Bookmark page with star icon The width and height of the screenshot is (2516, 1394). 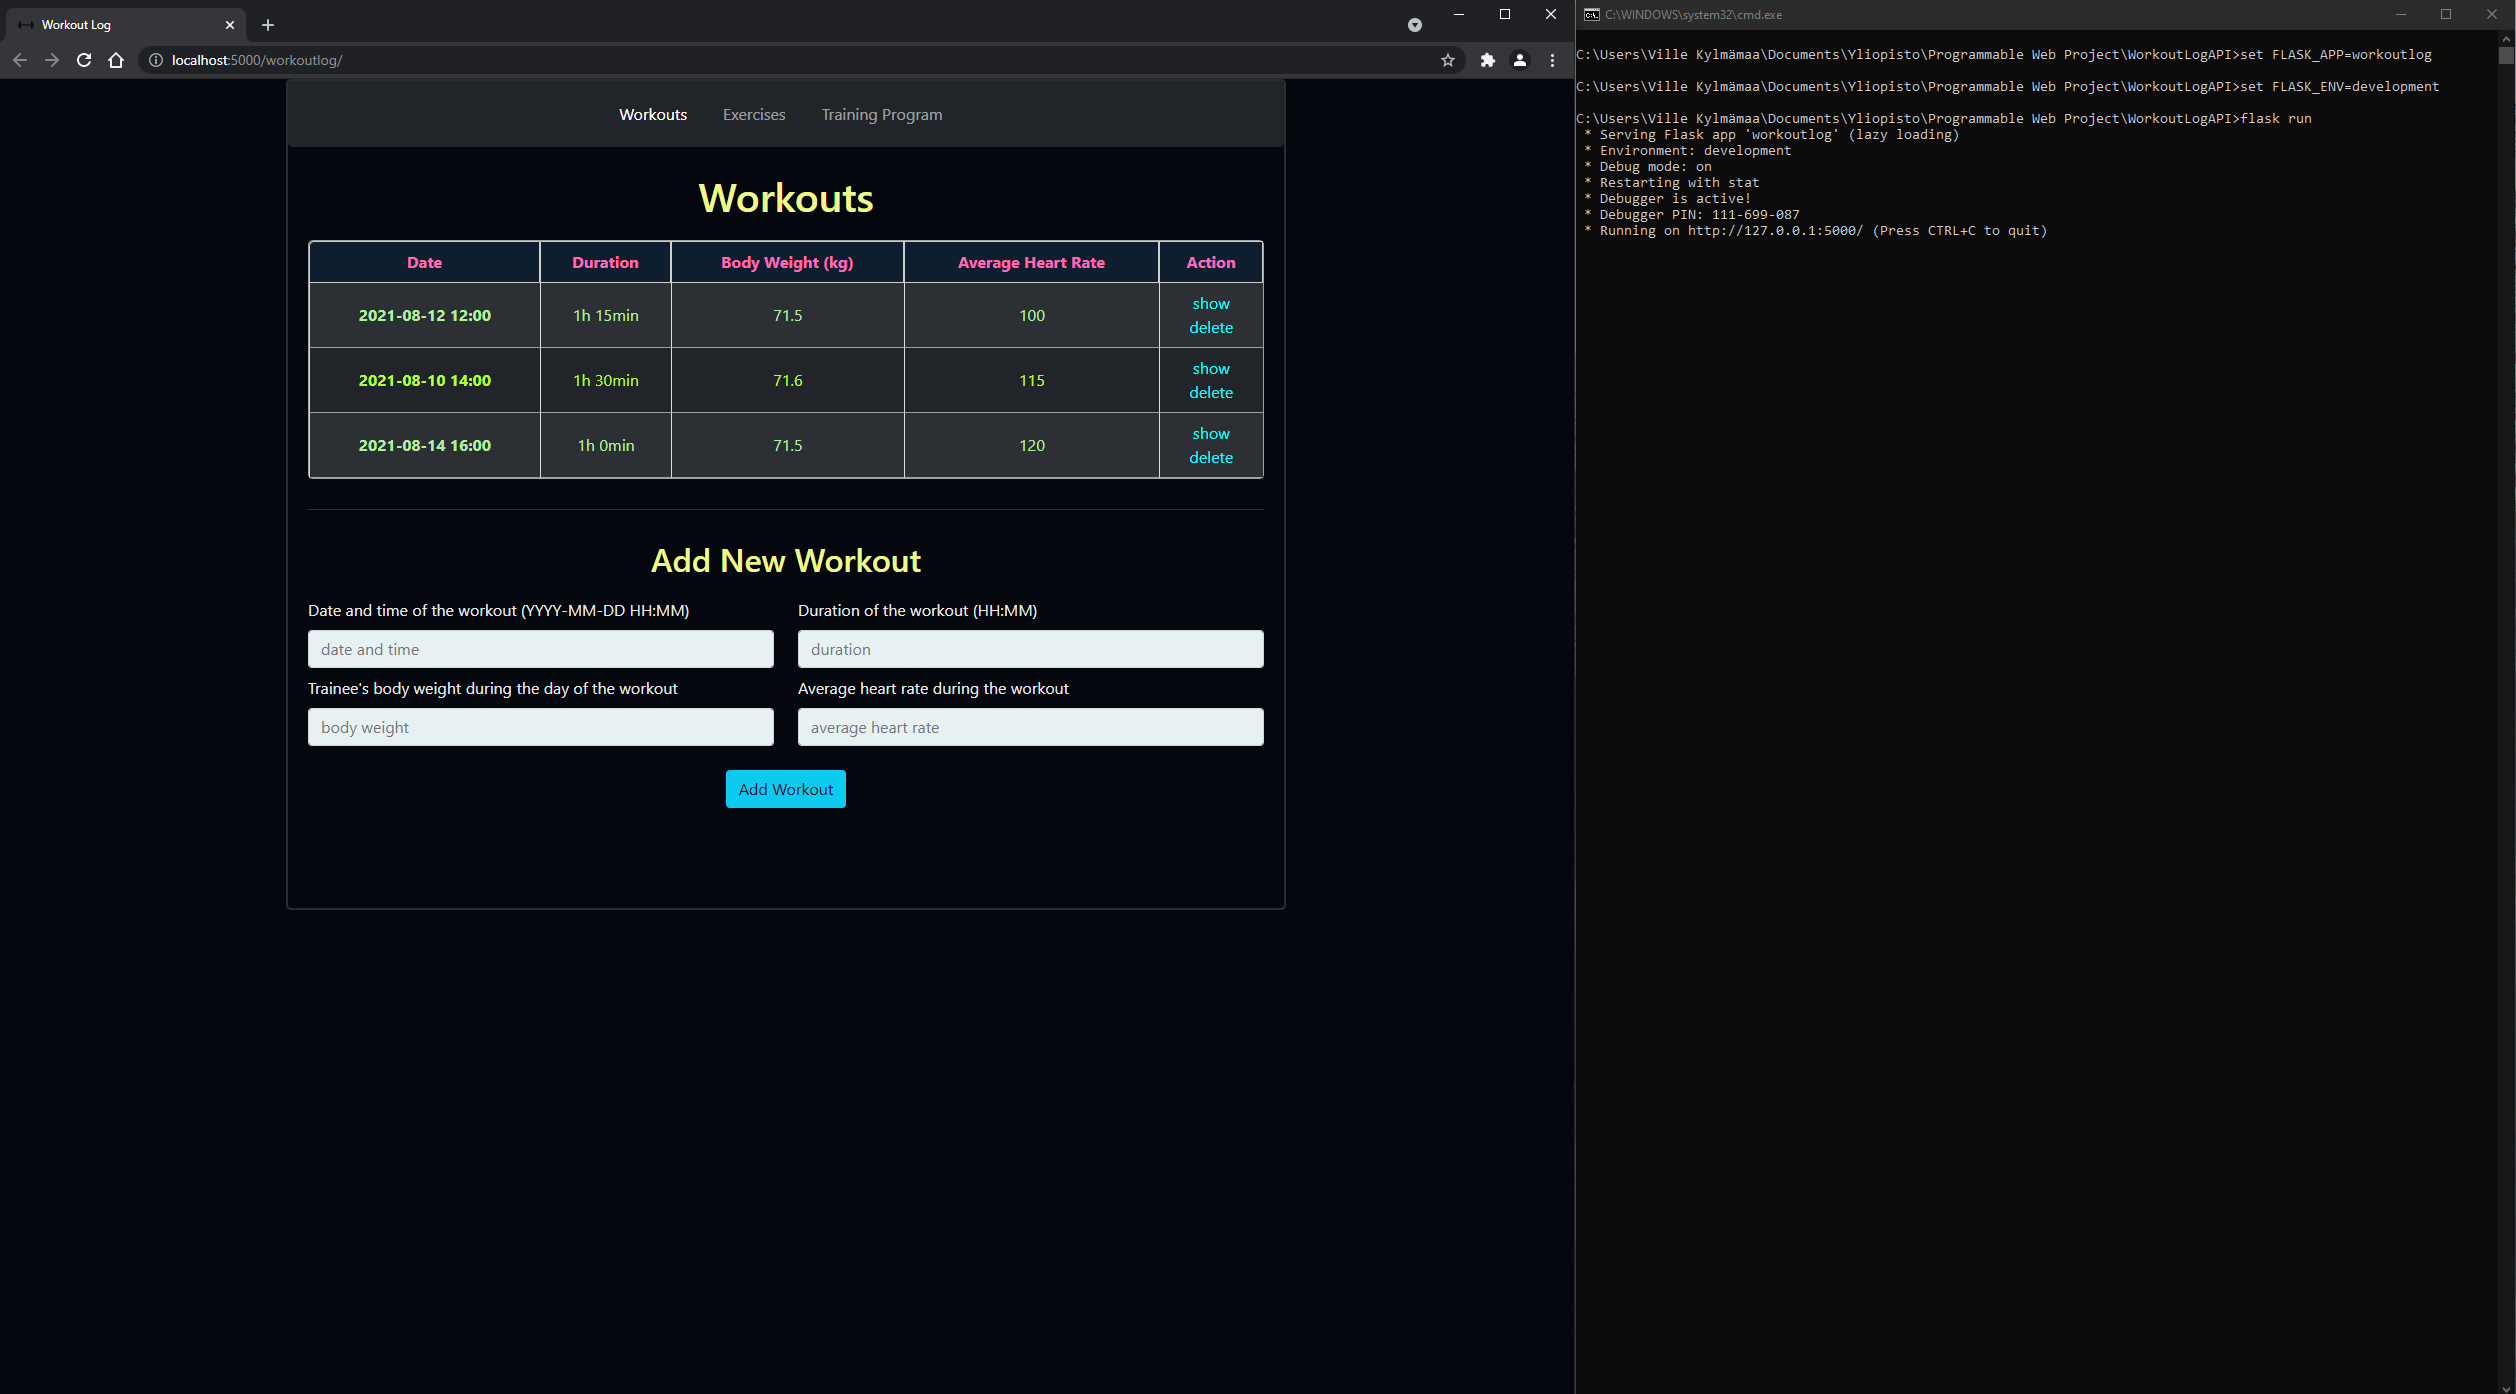tap(1447, 60)
